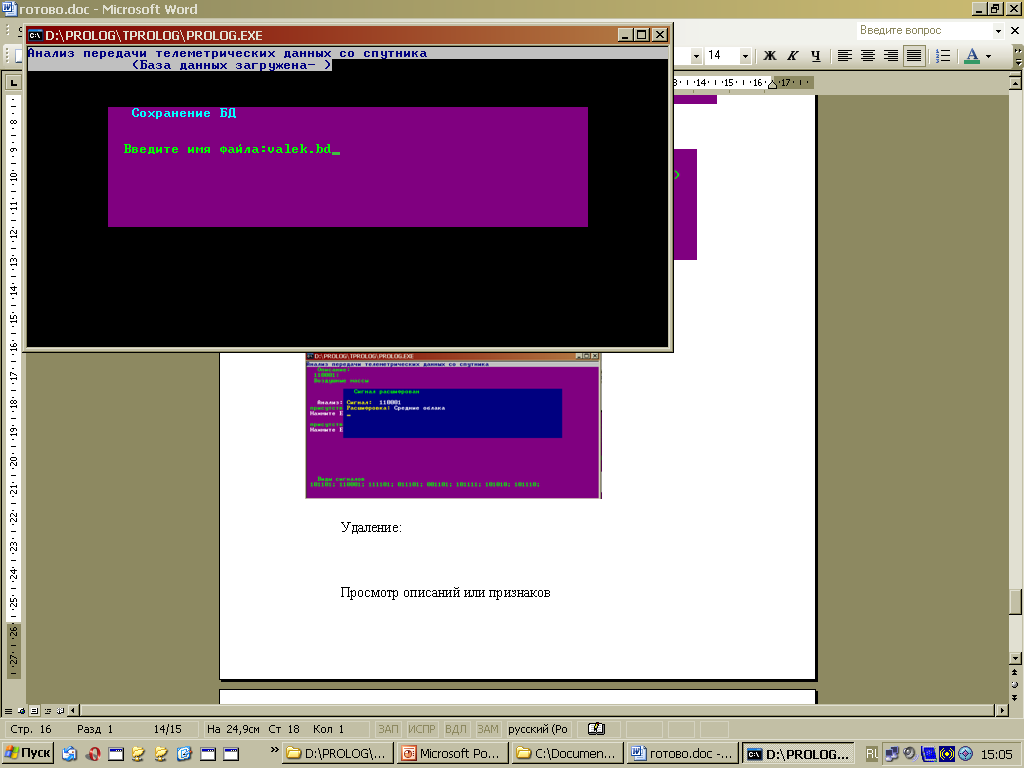The height and width of the screenshot is (768, 1024).
Task: Switch to Outline view
Action: tap(48, 711)
